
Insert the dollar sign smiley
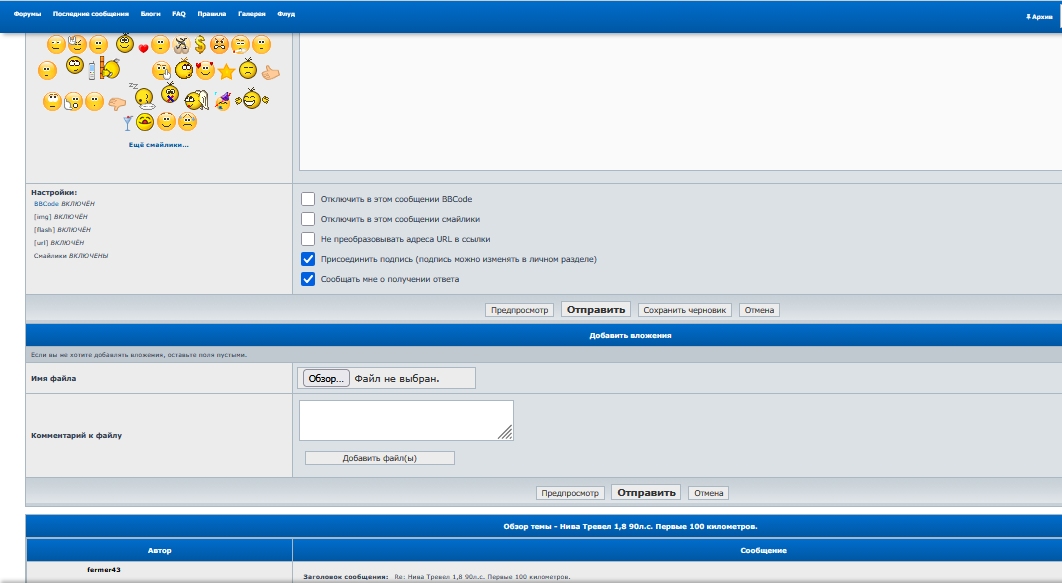tap(200, 44)
